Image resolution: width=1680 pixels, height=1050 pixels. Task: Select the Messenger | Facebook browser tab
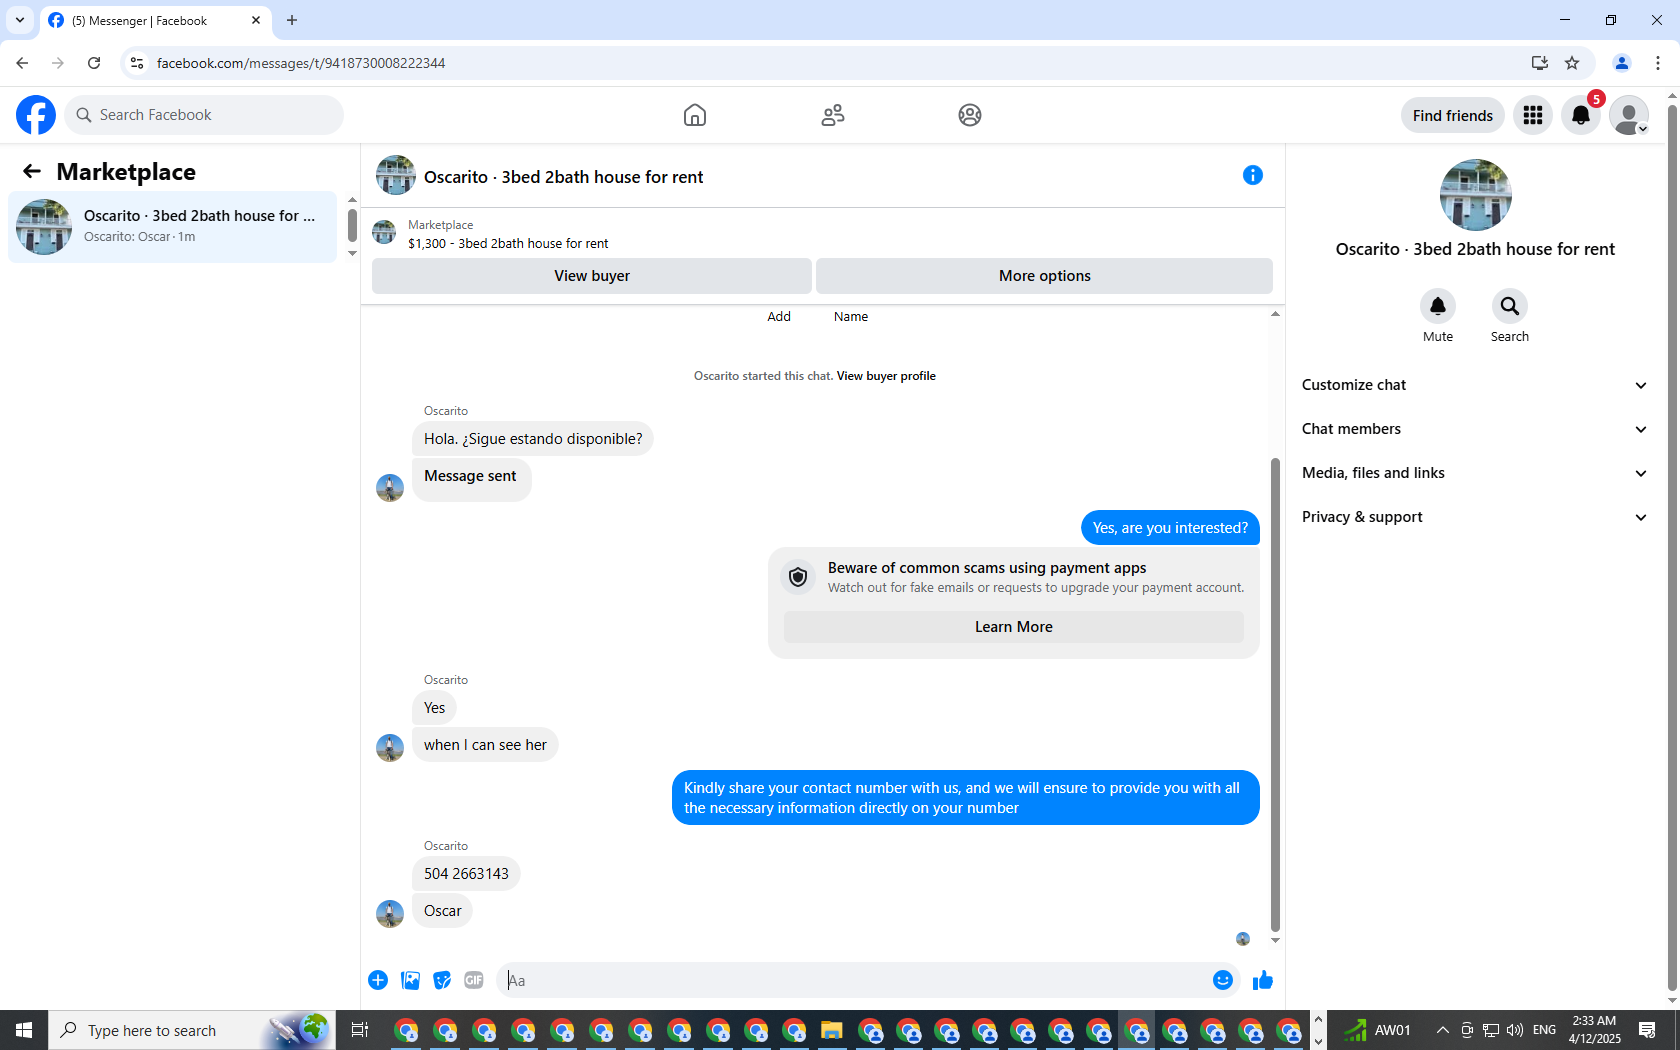[x=155, y=21]
